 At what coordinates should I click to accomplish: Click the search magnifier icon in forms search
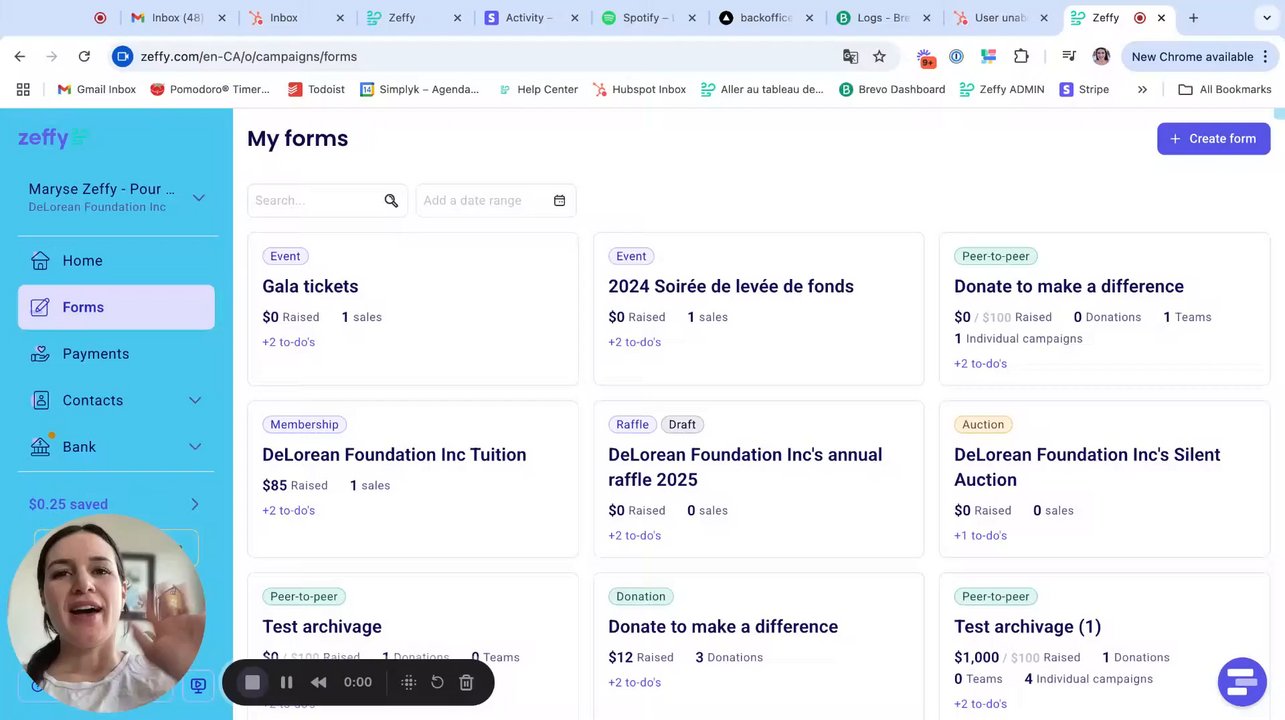tap(391, 201)
